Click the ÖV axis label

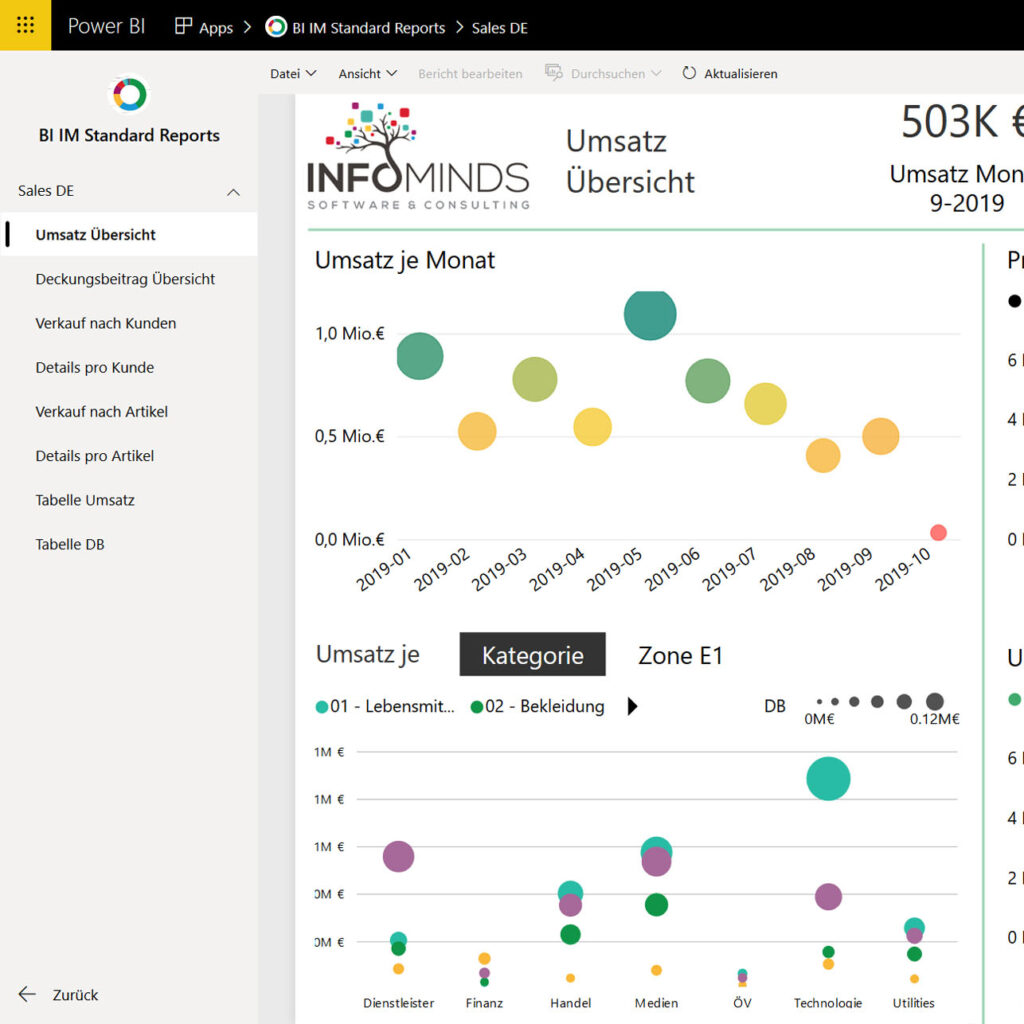coord(742,1002)
